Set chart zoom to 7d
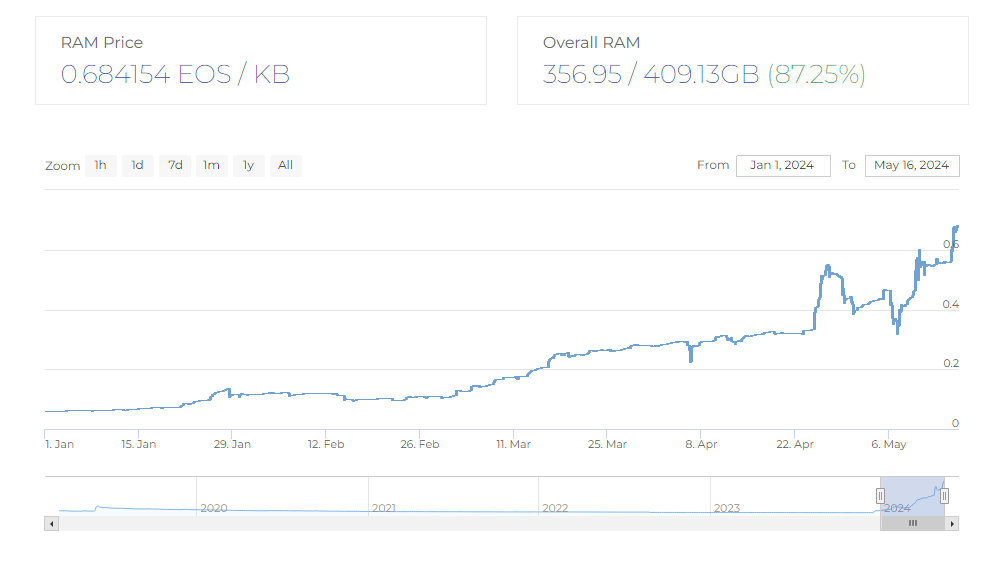 [175, 166]
